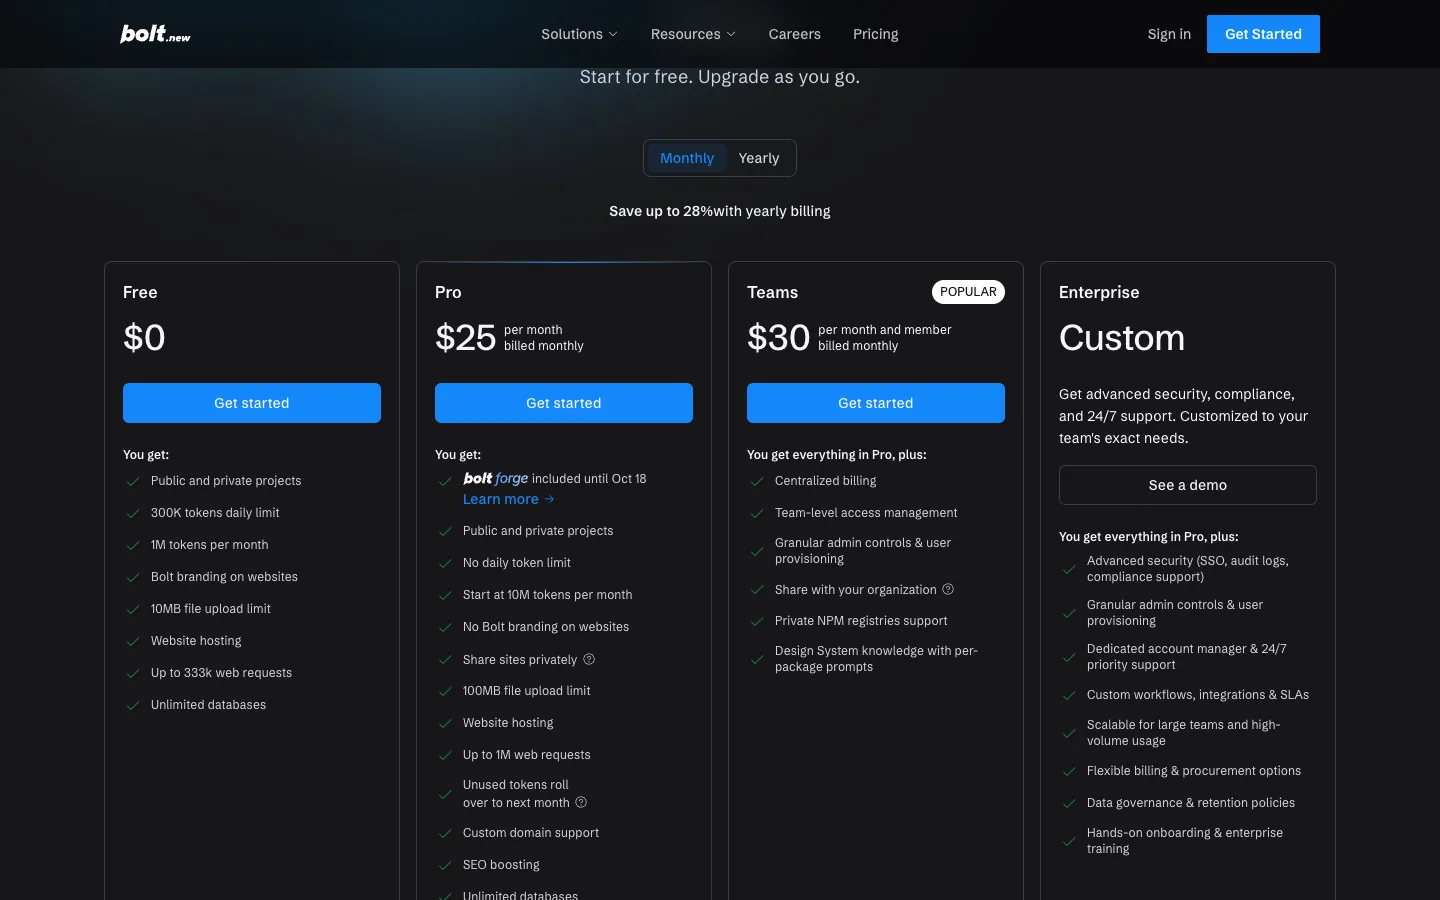Click the info icon beside over to next month
The height and width of the screenshot is (900, 1440).
click(x=581, y=802)
